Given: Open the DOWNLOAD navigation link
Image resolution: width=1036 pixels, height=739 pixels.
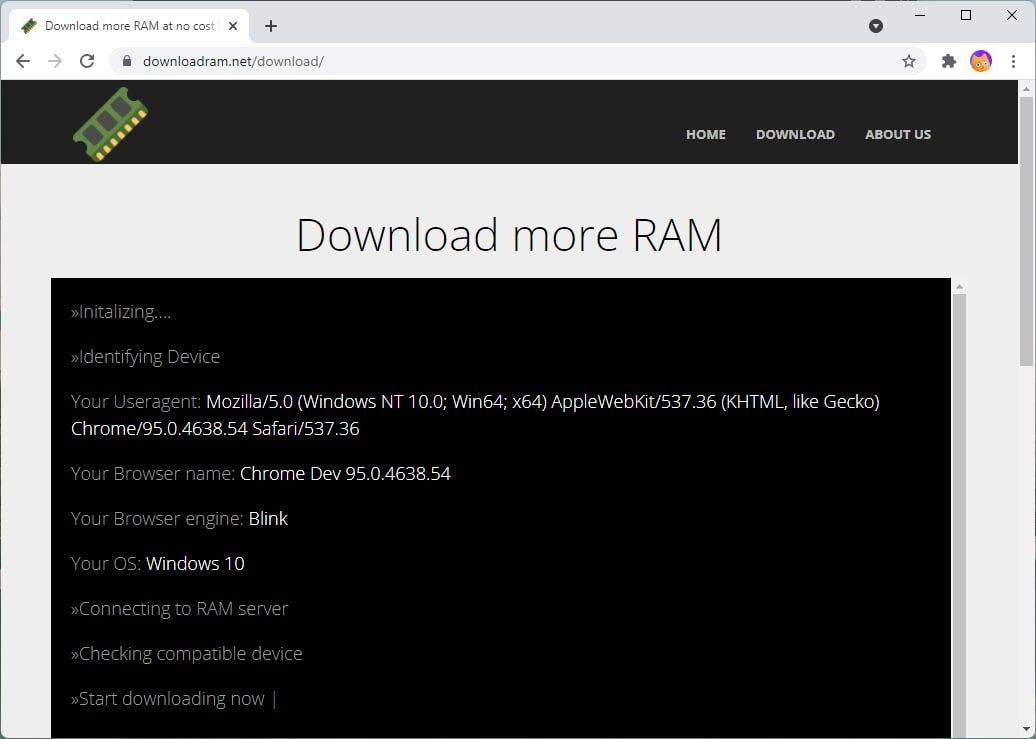Looking at the screenshot, I should pyautogui.click(x=796, y=134).
